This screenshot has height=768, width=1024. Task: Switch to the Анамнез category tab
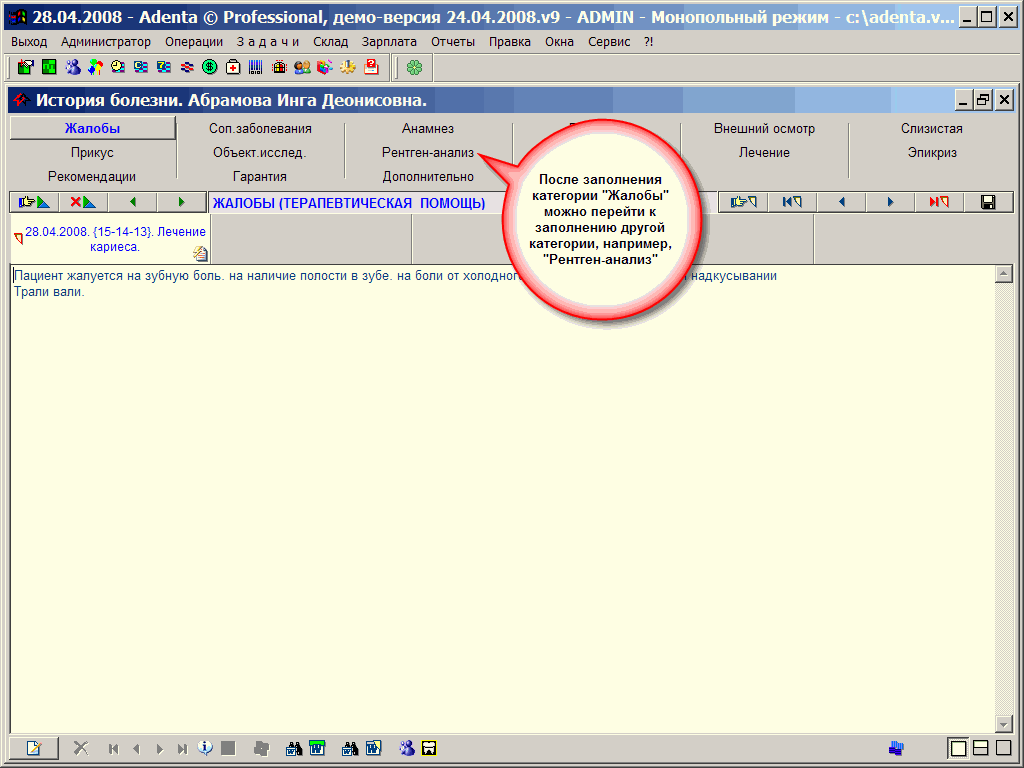pos(428,129)
